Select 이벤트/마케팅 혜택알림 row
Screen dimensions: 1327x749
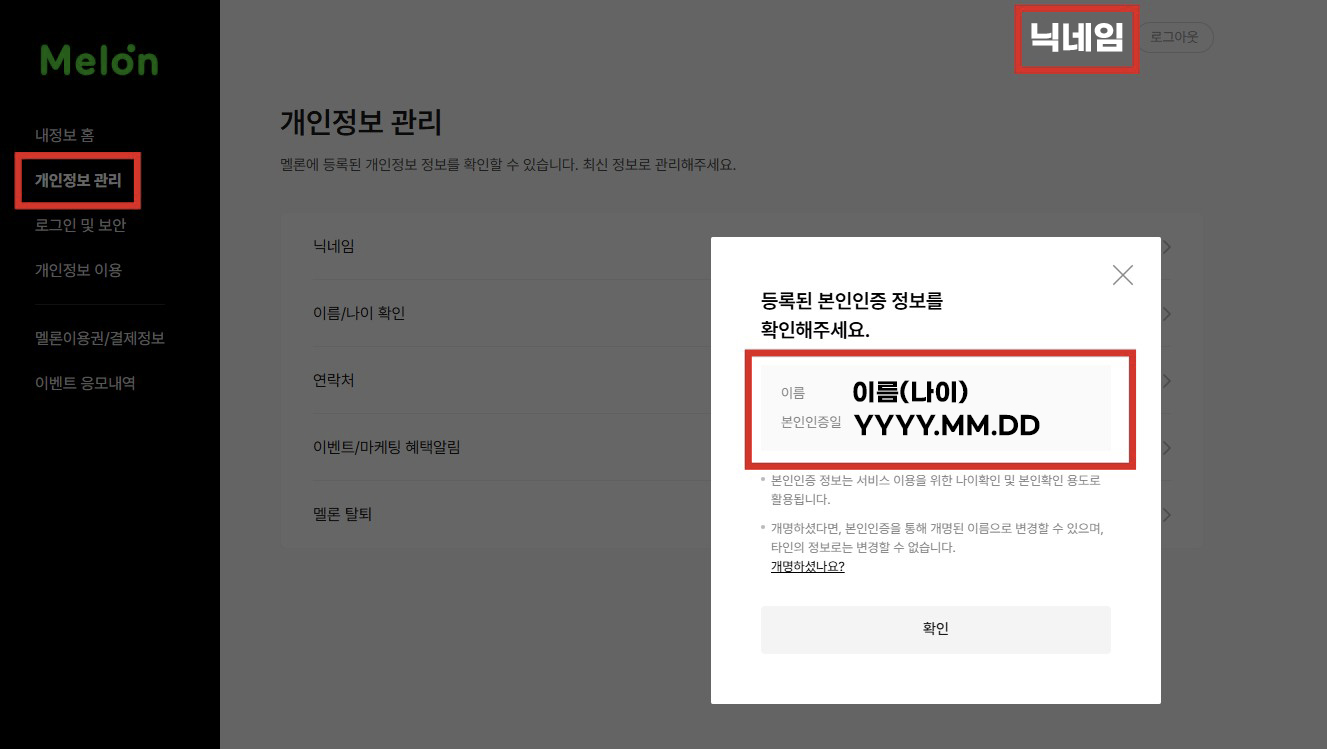click(386, 447)
